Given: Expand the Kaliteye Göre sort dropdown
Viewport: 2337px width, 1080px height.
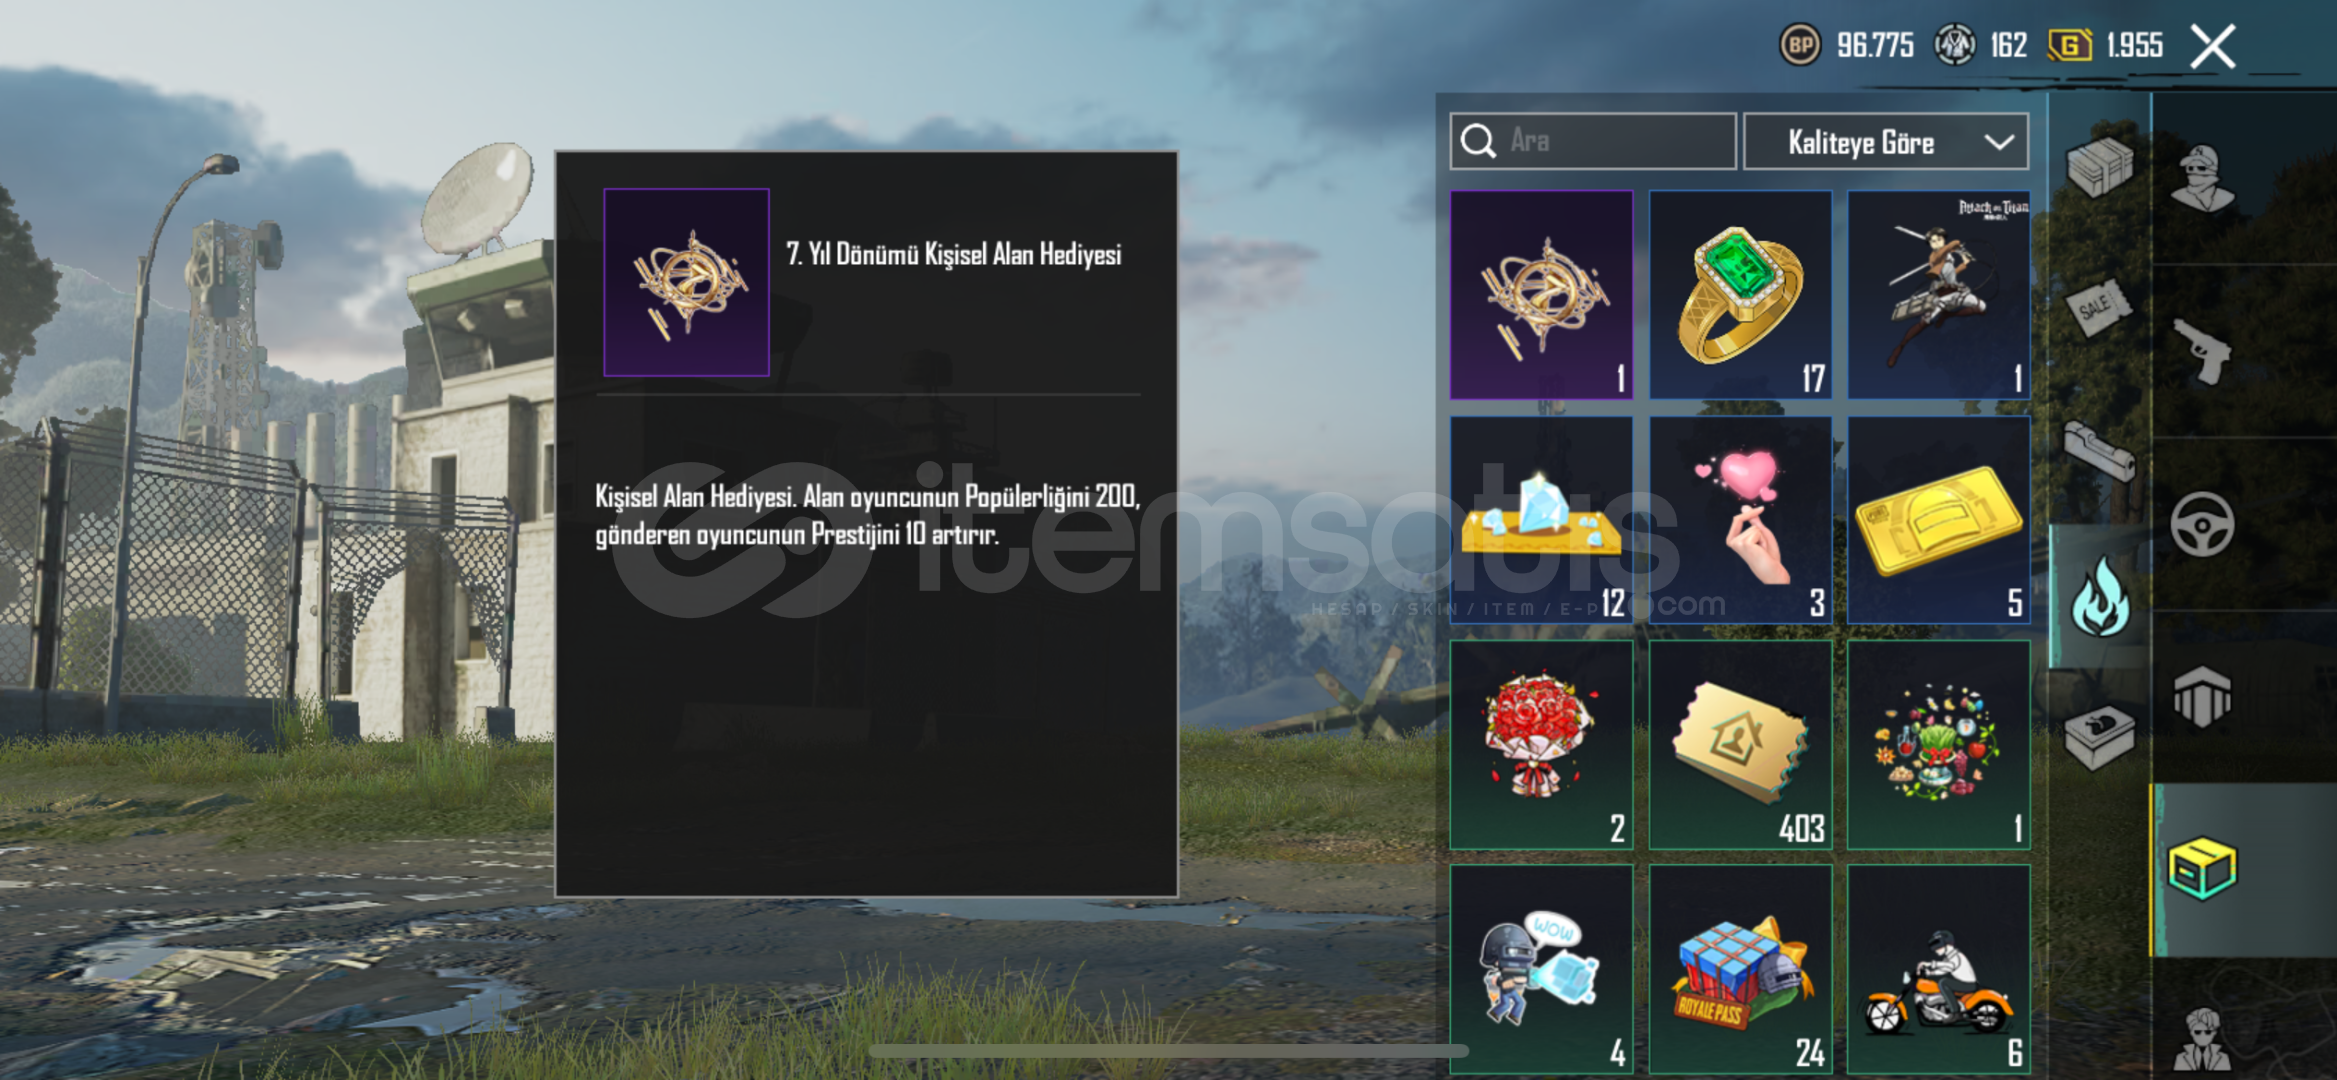Looking at the screenshot, I should (x=1886, y=142).
